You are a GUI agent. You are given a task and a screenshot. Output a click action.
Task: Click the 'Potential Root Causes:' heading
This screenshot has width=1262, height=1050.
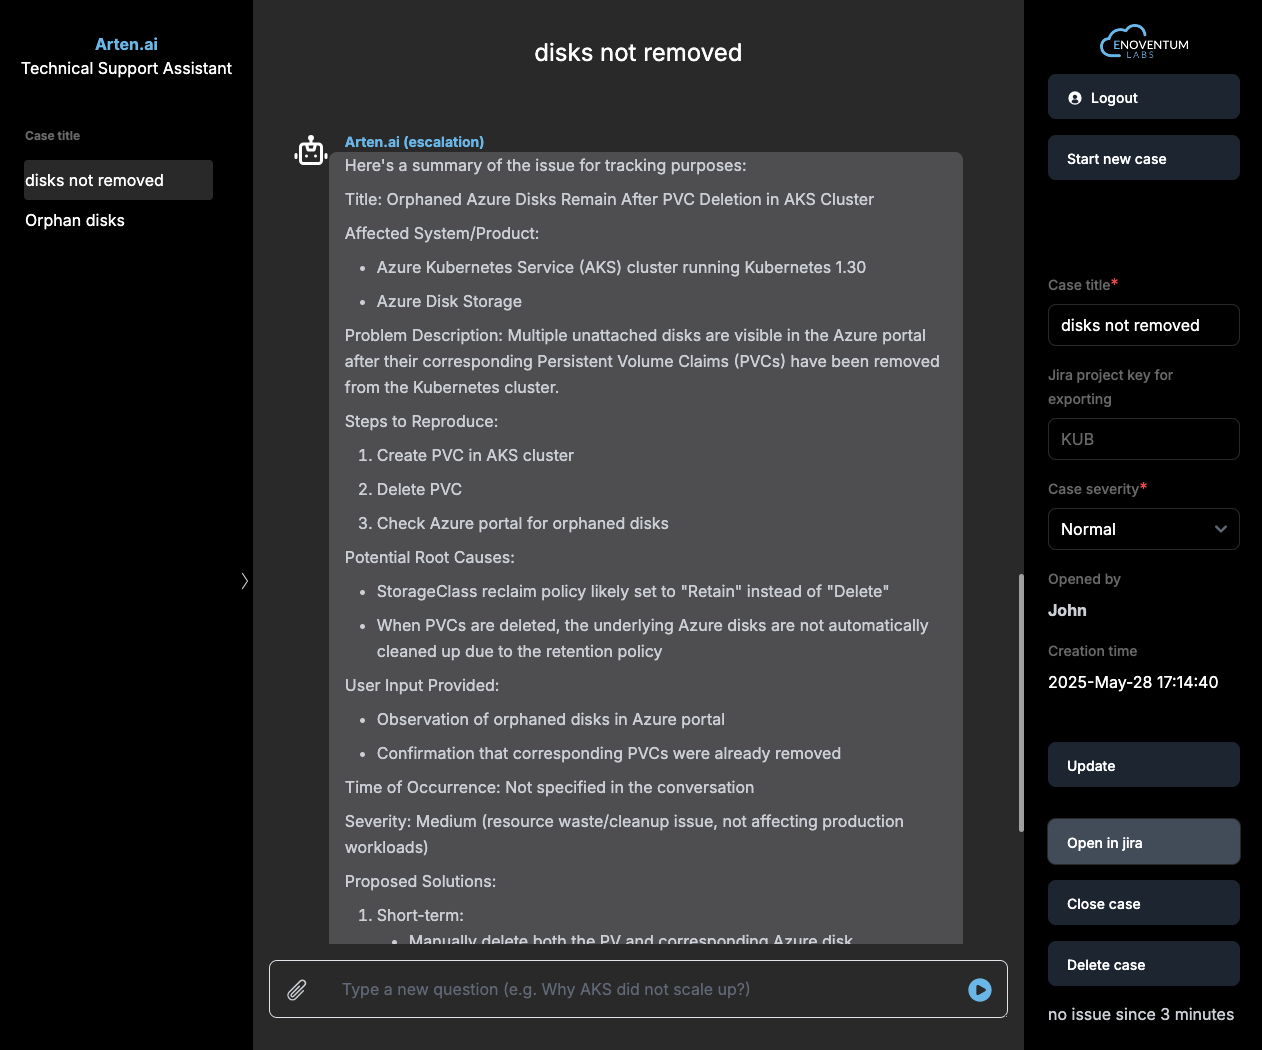click(430, 557)
